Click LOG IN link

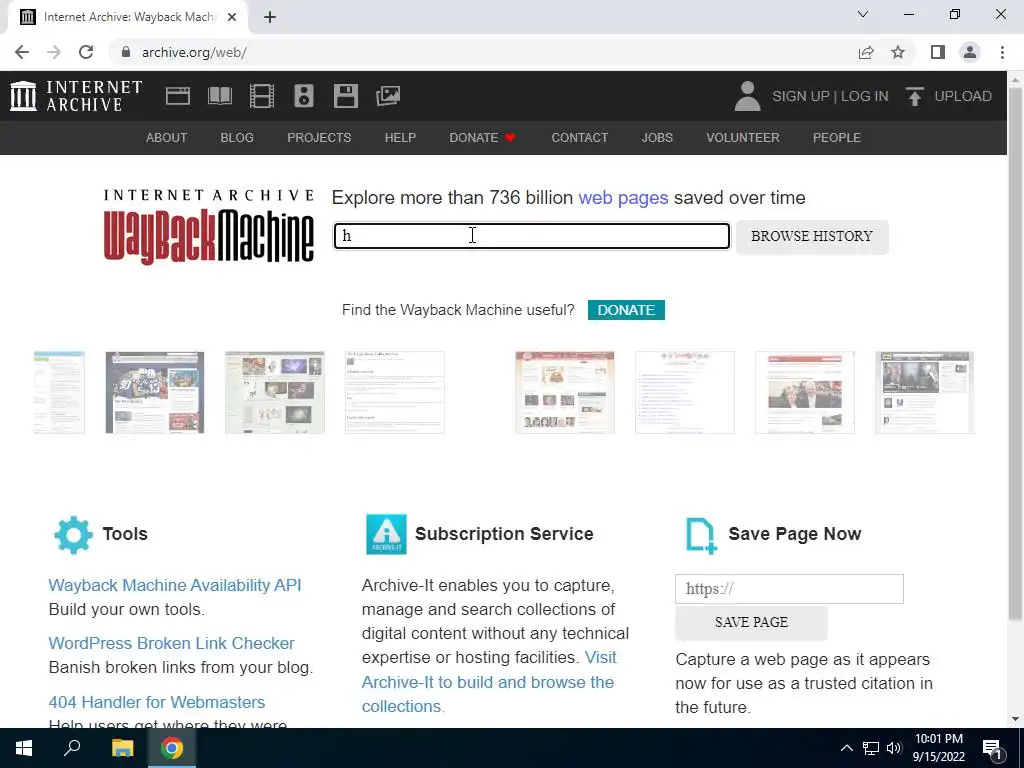coord(864,96)
